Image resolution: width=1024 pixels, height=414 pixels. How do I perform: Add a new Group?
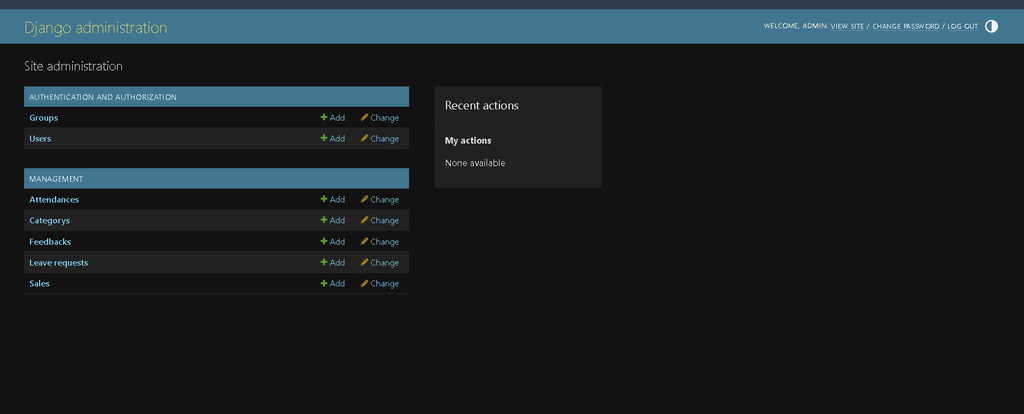[x=332, y=118]
